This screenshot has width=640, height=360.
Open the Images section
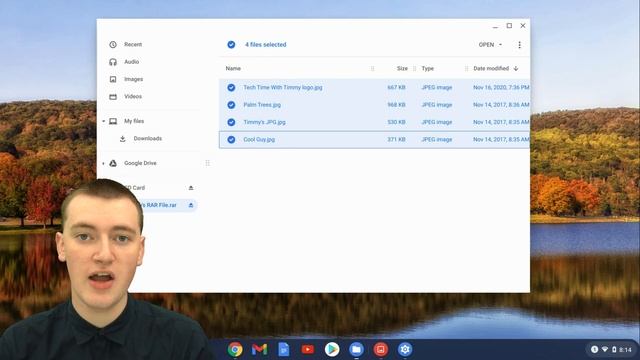pyautogui.click(x=133, y=79)
